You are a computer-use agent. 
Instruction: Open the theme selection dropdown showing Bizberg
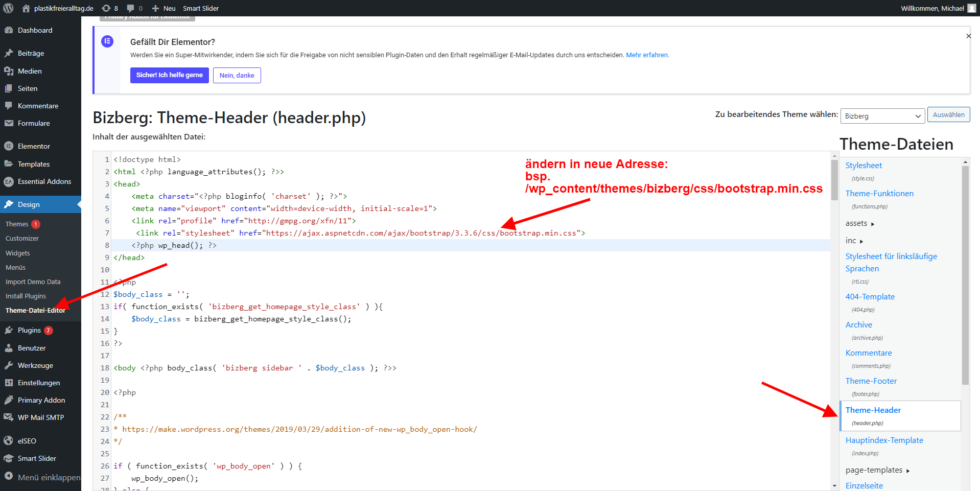pos(882,116)
